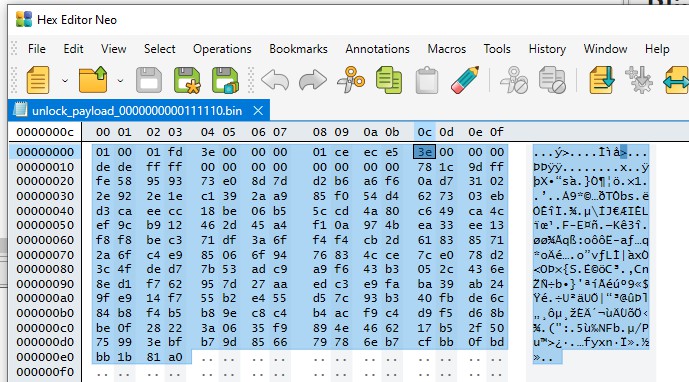The width and height of the screenshot is (689, 382).
Task: Expand the New file dropdown arrow
Action: (65, 80)
